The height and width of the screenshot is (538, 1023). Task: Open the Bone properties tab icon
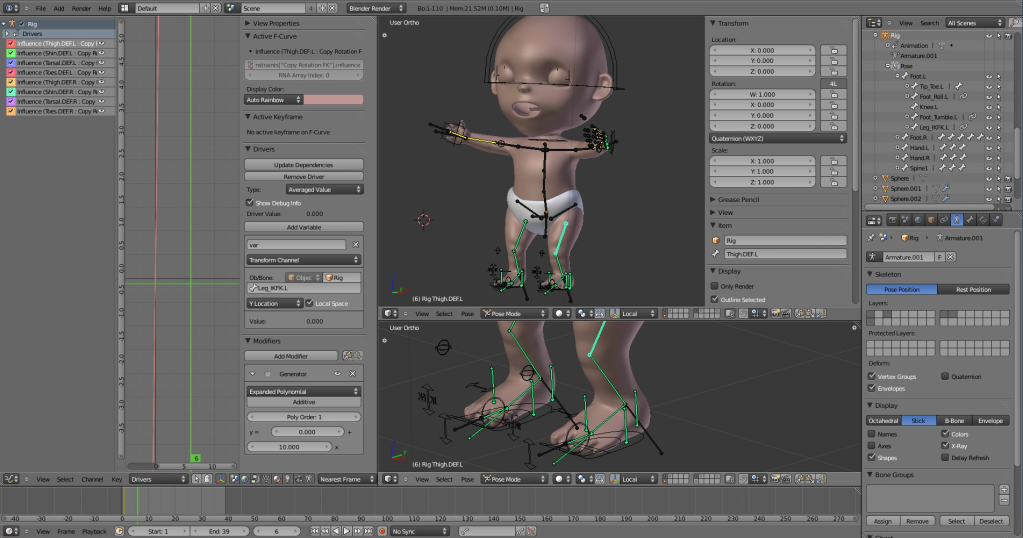point(970,220)
